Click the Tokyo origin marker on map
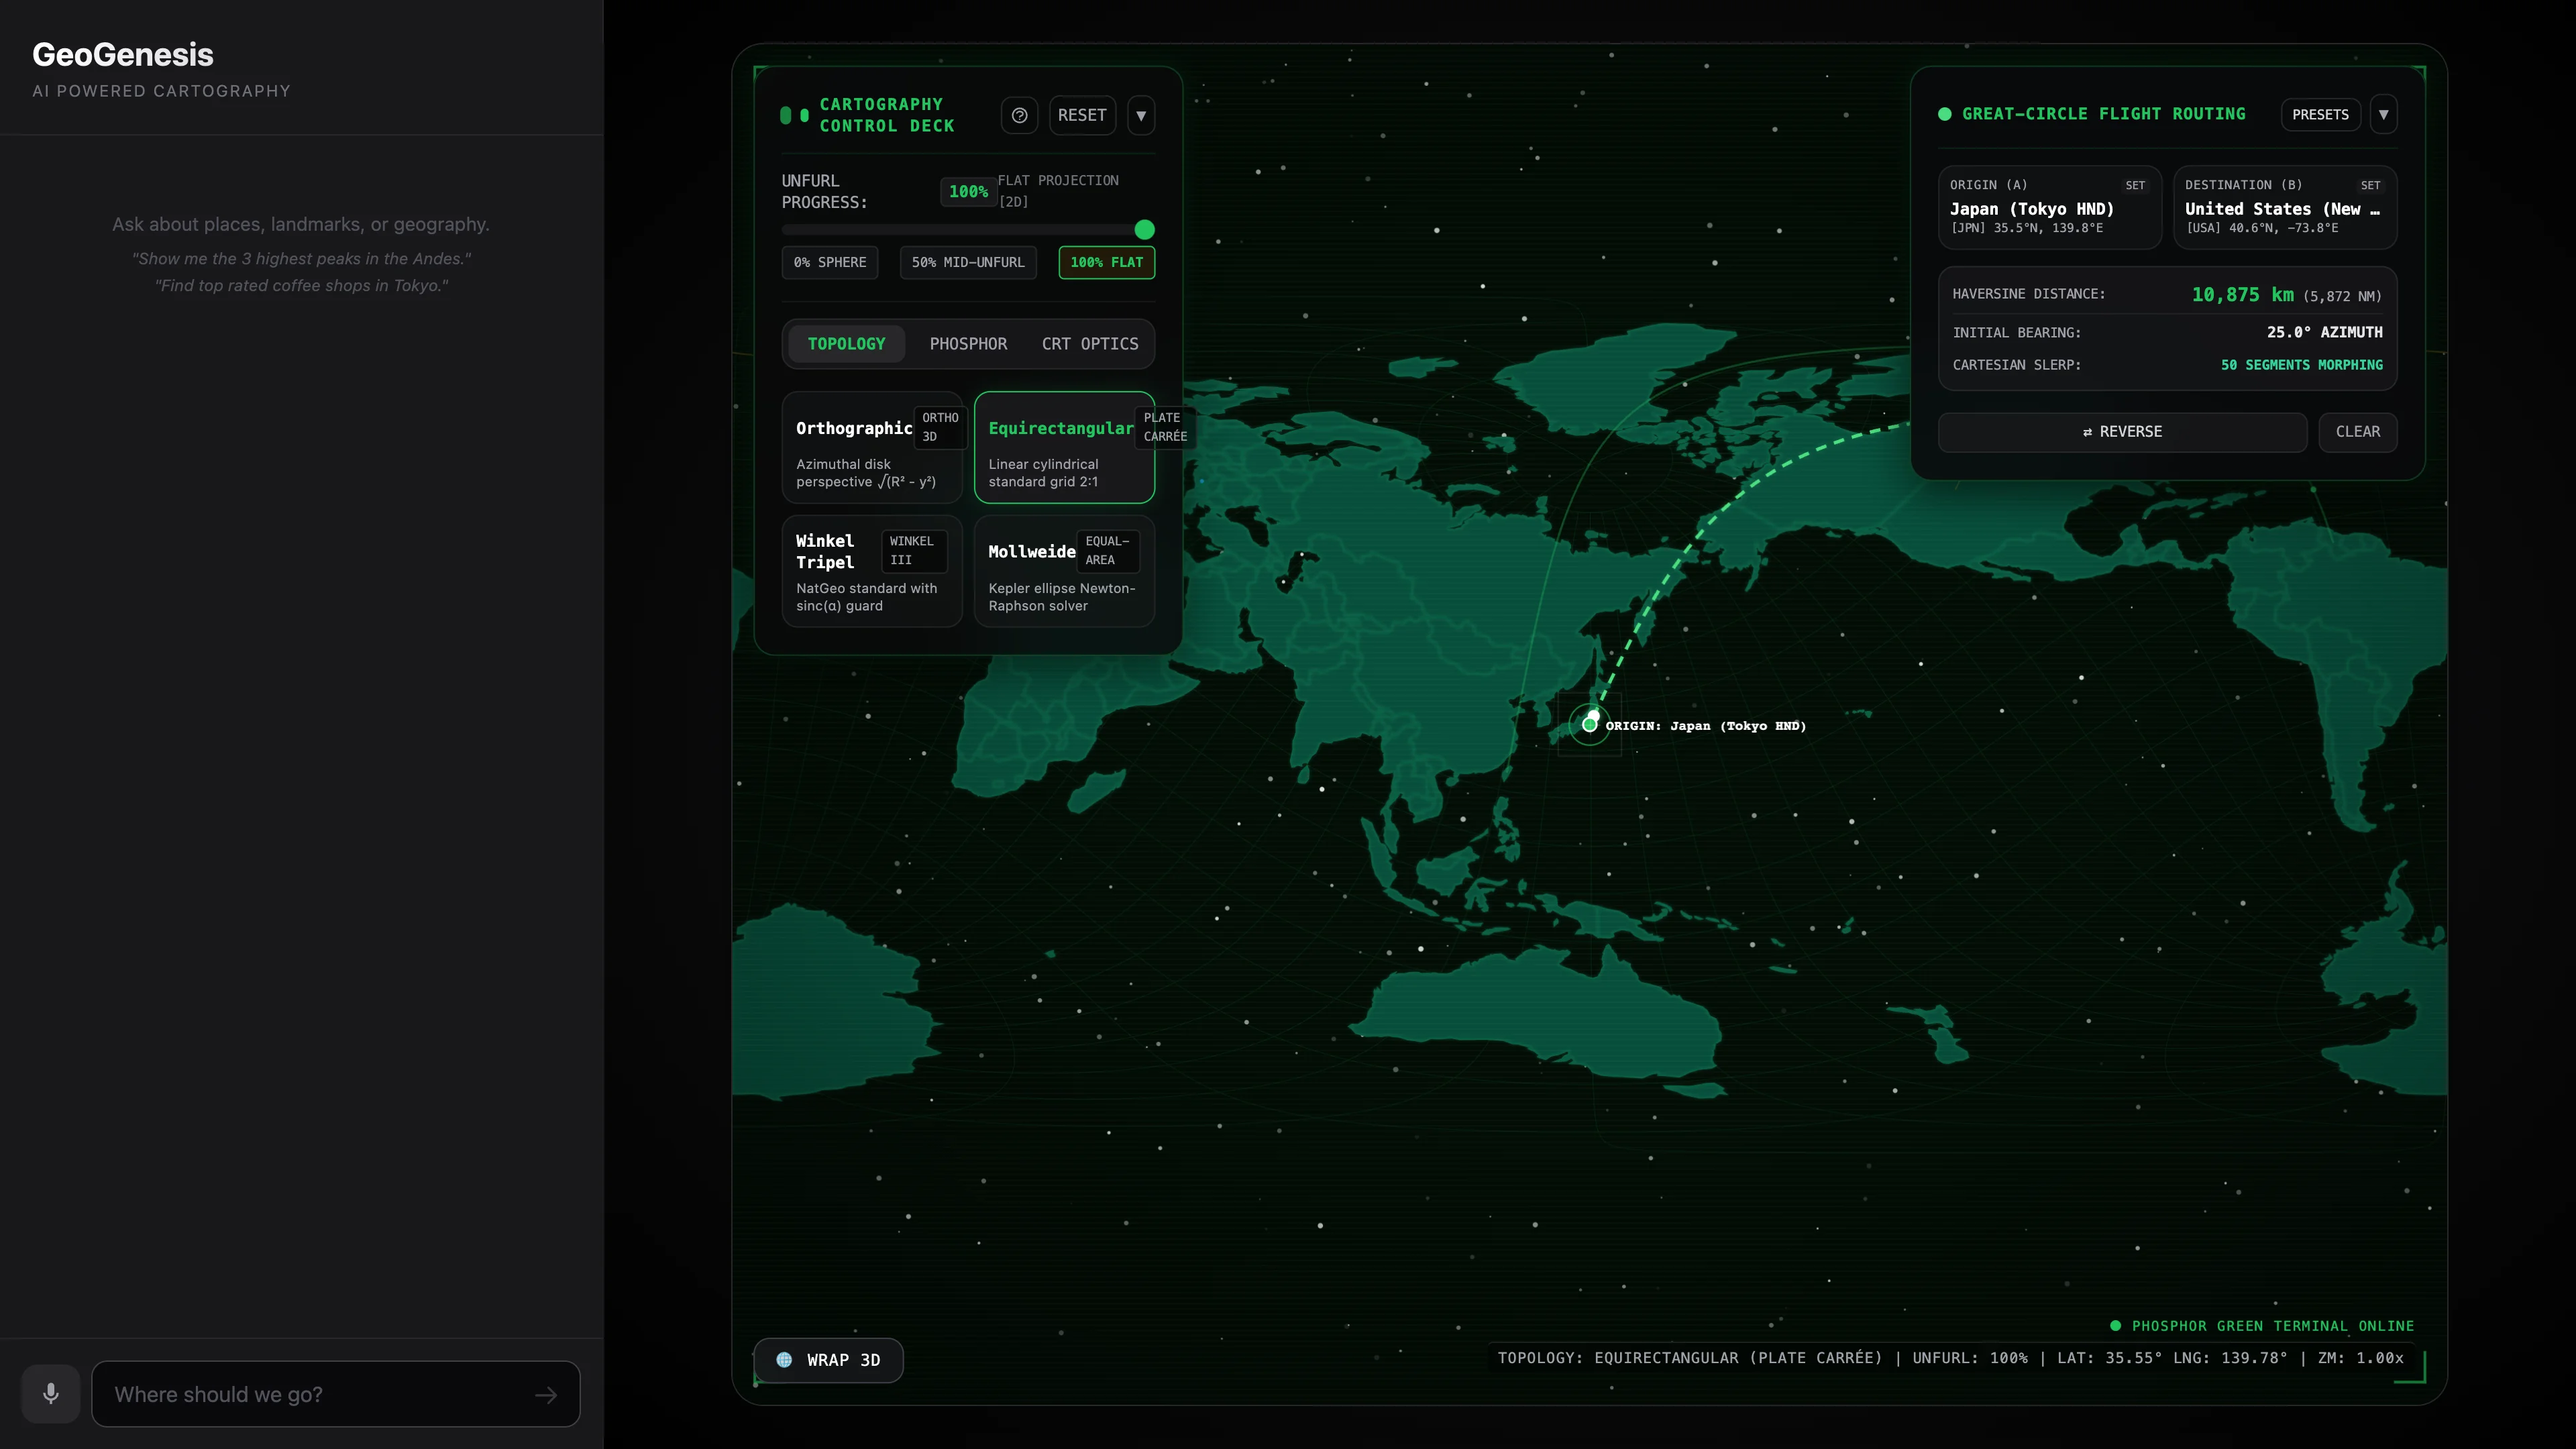Image resolution: width=2576 pixels, height=1449 pixels. coord(1590,723)
